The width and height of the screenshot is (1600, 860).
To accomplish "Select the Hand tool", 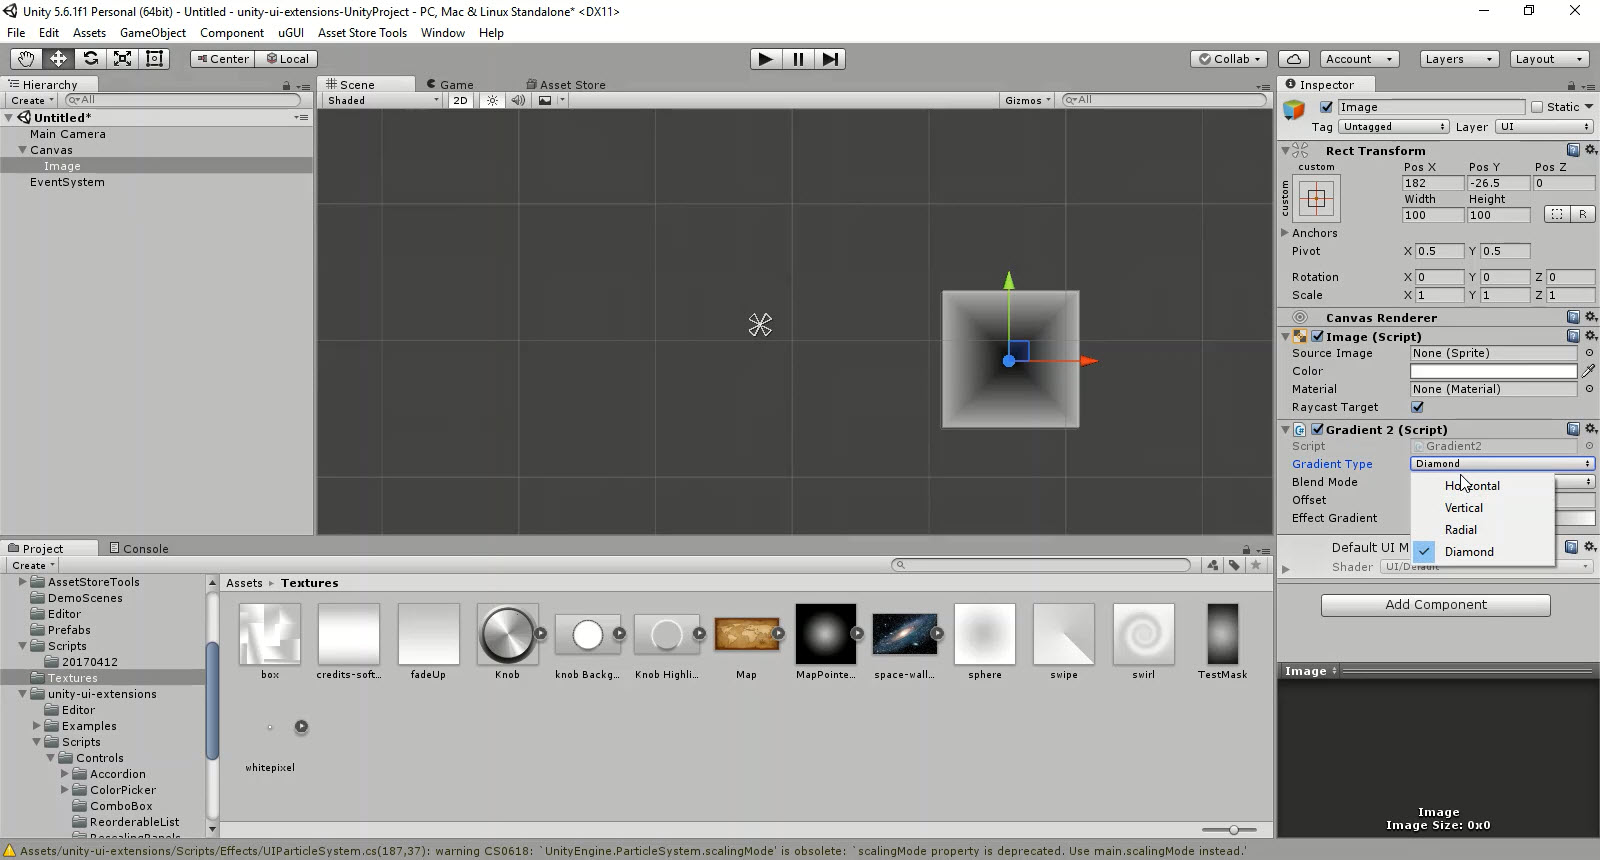I will [26, 59].
